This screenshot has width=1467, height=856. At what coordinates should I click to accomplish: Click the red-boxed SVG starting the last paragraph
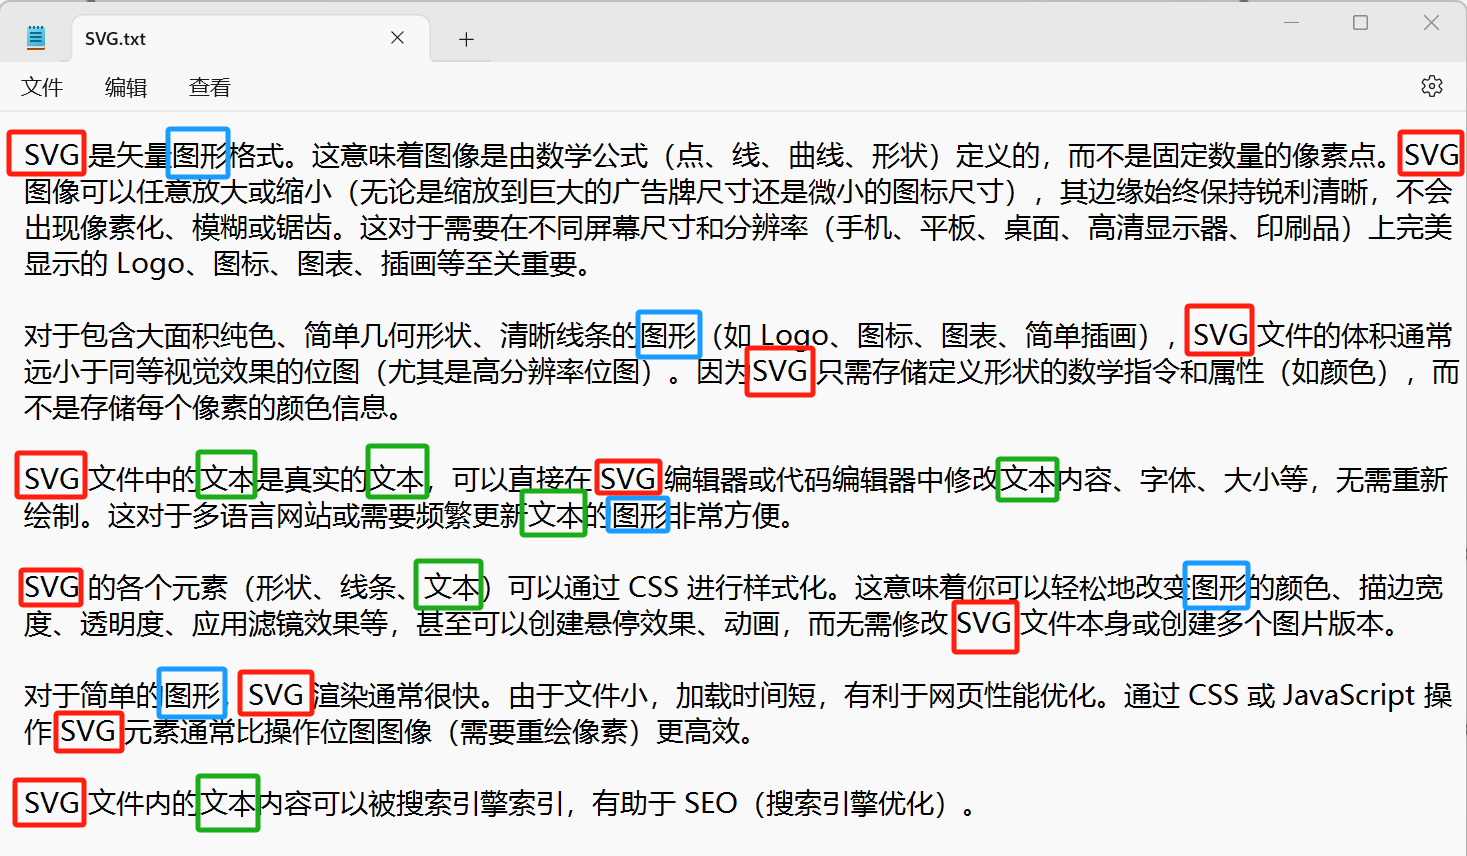49,803
